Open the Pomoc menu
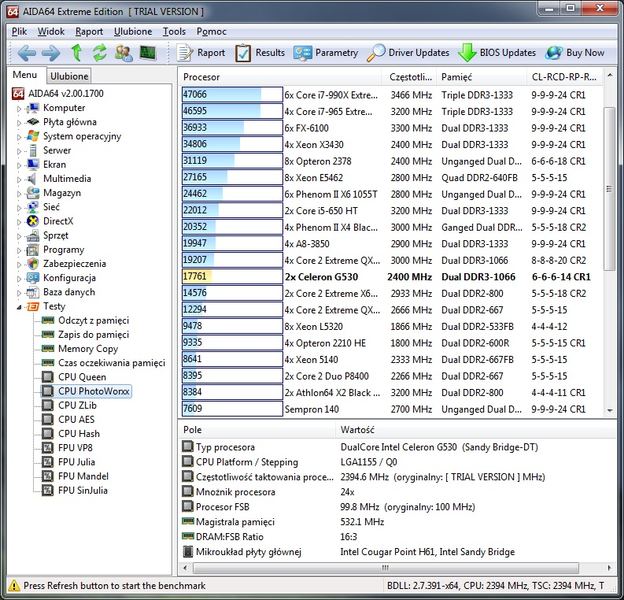This screenshot has width=624, height=600. (x=211, y=31)
